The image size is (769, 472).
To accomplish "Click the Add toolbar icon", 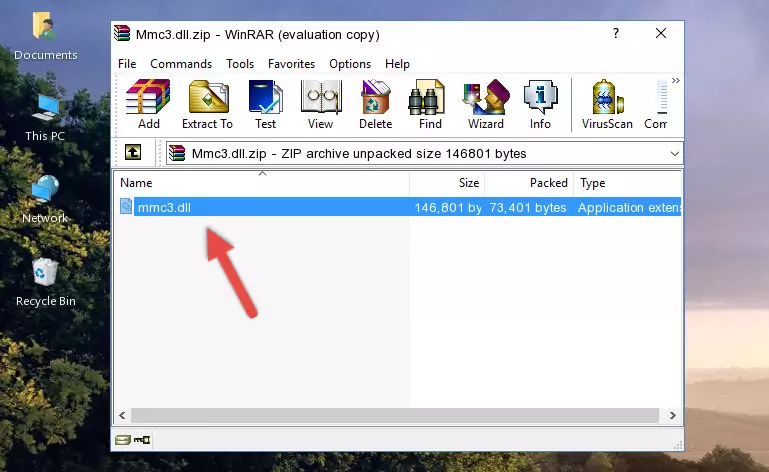I will [x=148, y=105].
